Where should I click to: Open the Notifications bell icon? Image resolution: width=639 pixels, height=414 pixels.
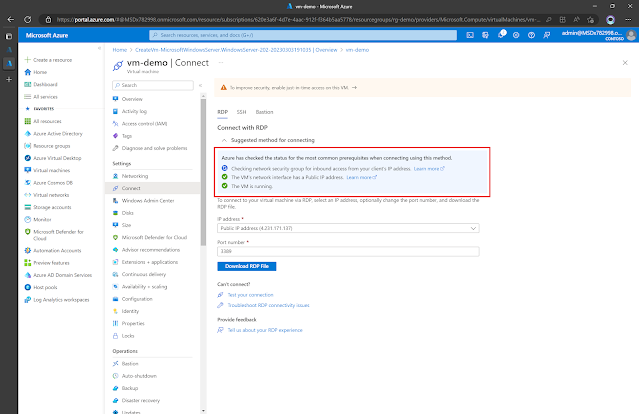(x=501, y=35)
